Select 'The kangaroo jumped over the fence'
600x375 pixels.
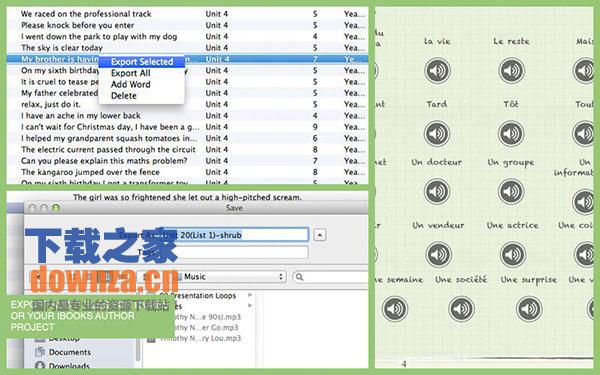coord(188,172)
